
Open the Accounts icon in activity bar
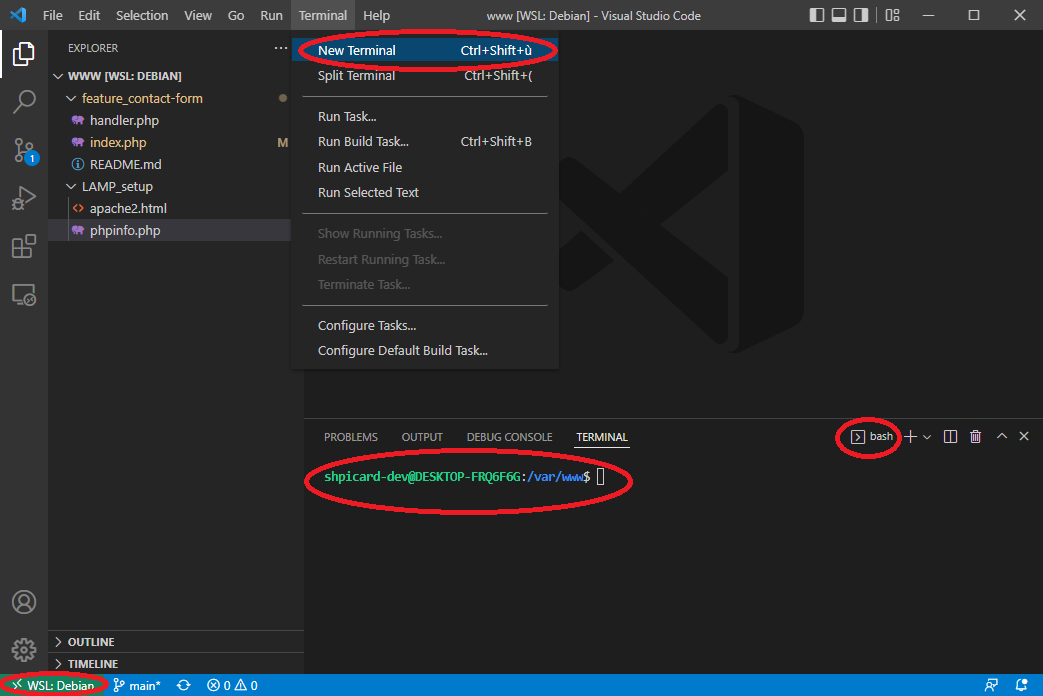coord(24,602)
